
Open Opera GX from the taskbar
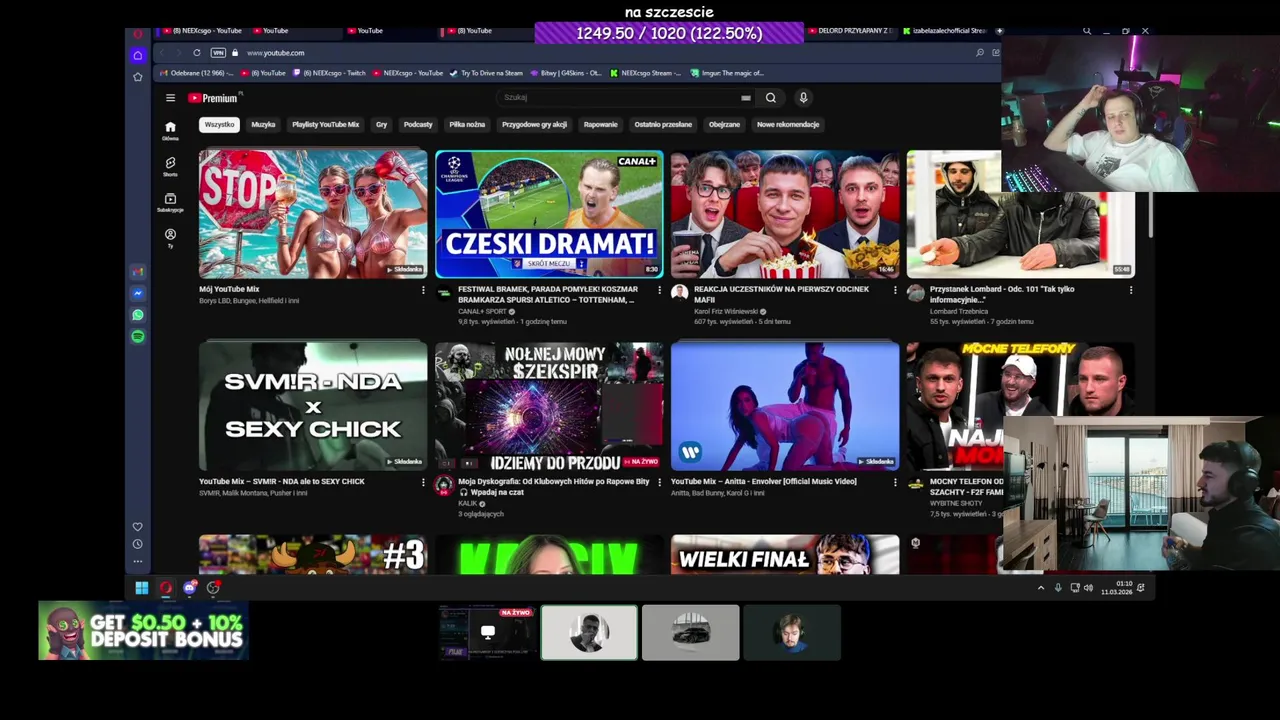(x=166, y=588)
